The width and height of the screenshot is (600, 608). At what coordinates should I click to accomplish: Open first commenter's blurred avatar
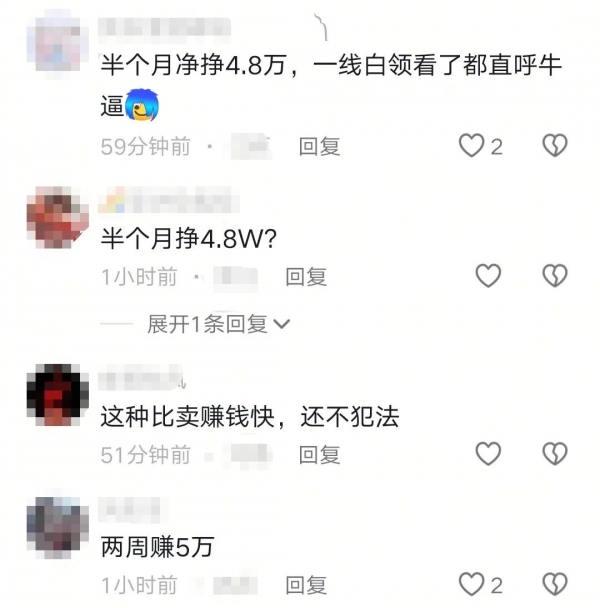pyautogui.click(x=58, y=41)
